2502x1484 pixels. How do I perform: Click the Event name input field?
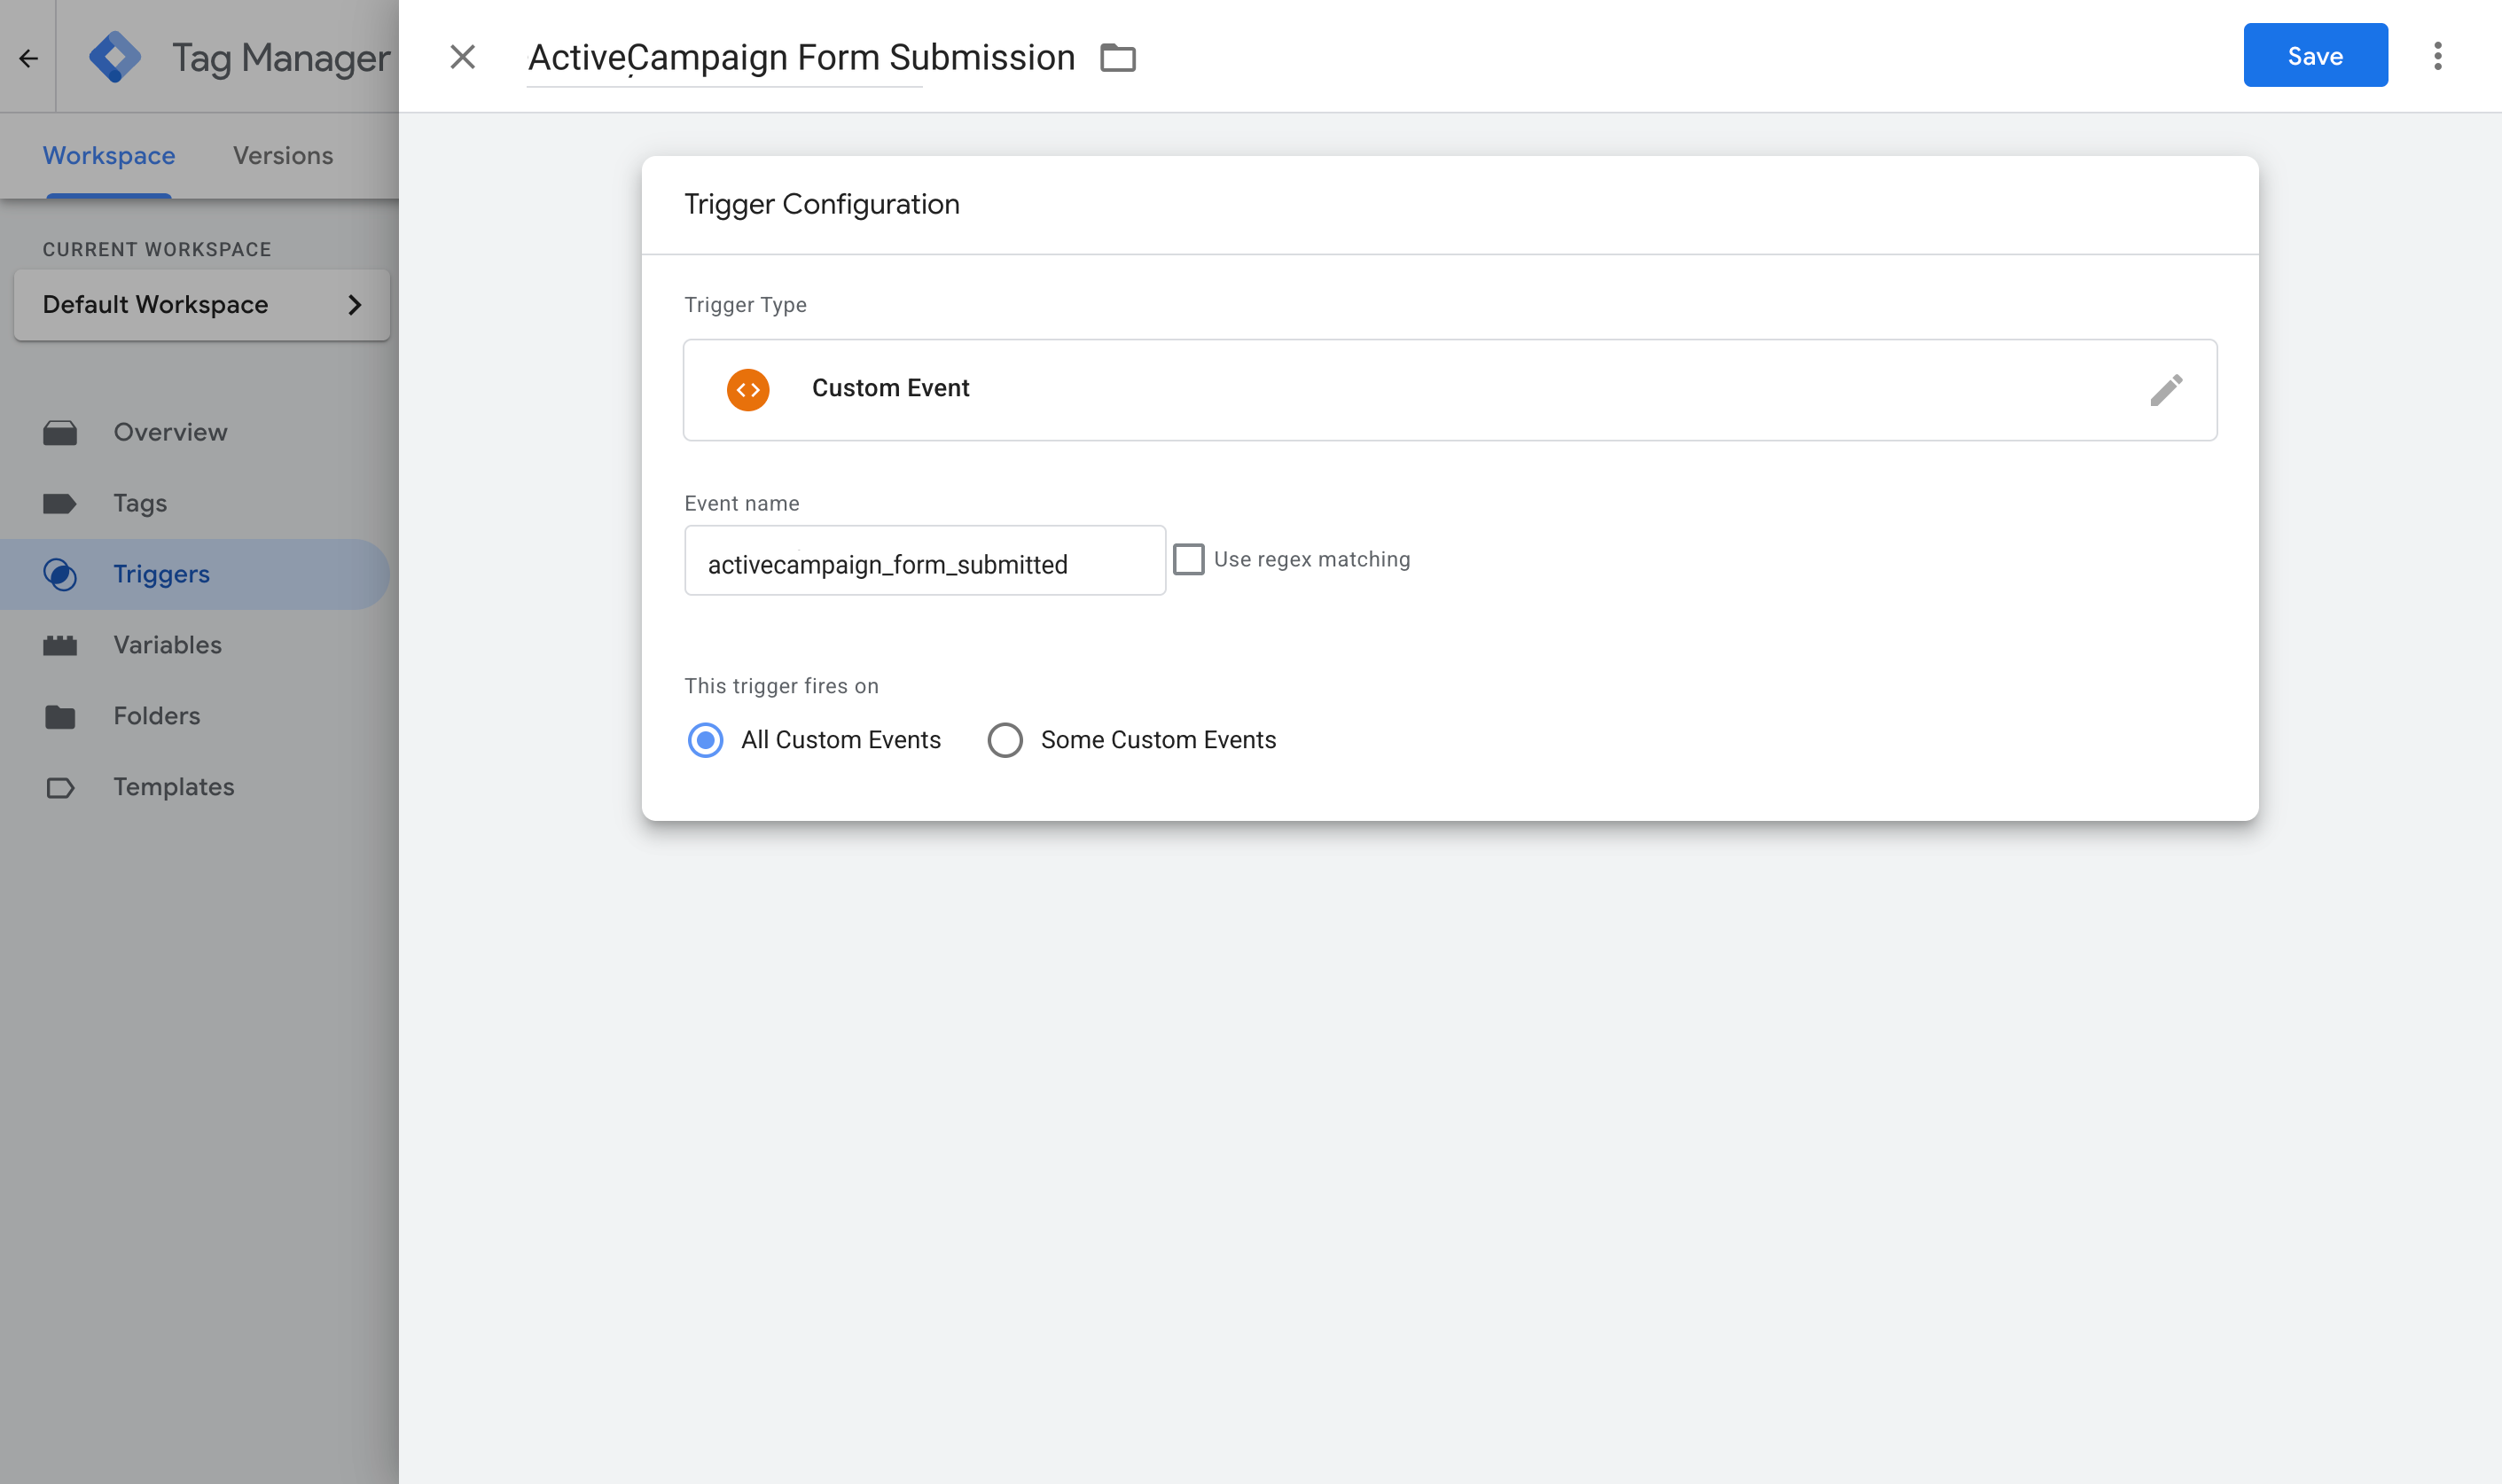(925, 560)
